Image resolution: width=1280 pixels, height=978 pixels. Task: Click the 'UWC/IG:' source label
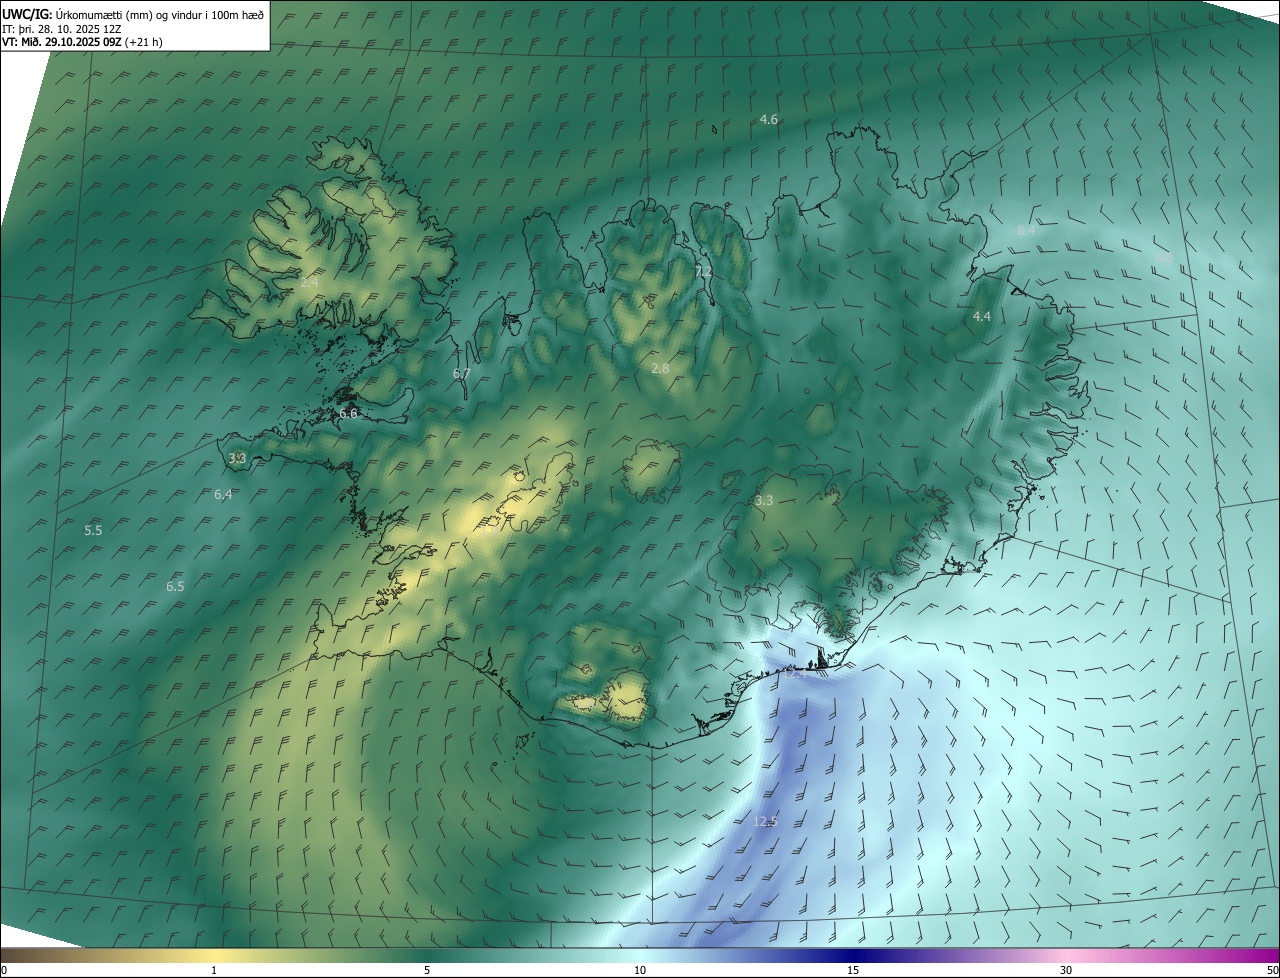tap(27, 14)
